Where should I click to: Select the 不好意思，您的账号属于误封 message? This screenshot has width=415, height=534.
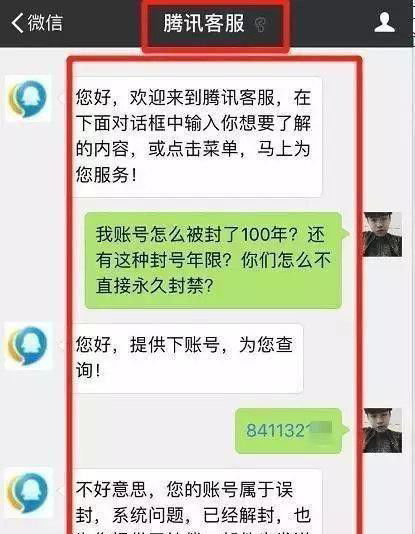pyautogui.click(x=197, y=501)
